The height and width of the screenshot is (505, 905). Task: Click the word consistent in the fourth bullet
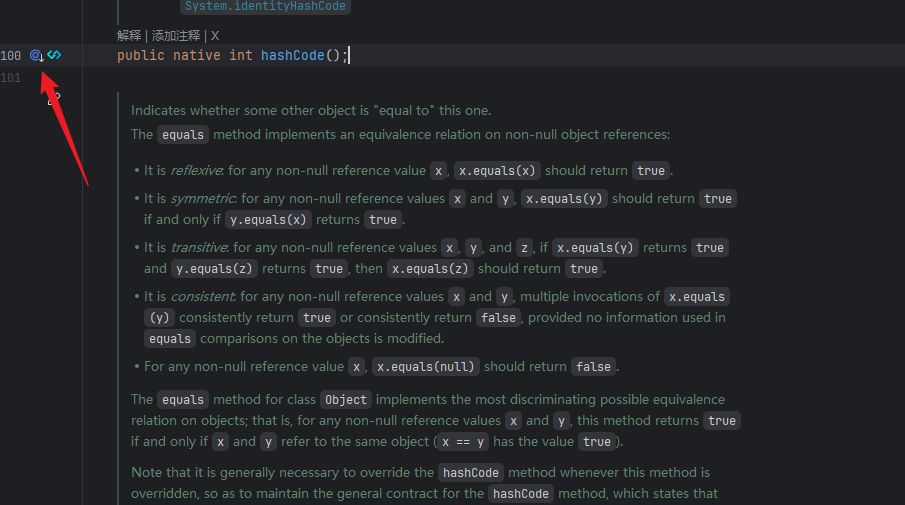[203, 297]
